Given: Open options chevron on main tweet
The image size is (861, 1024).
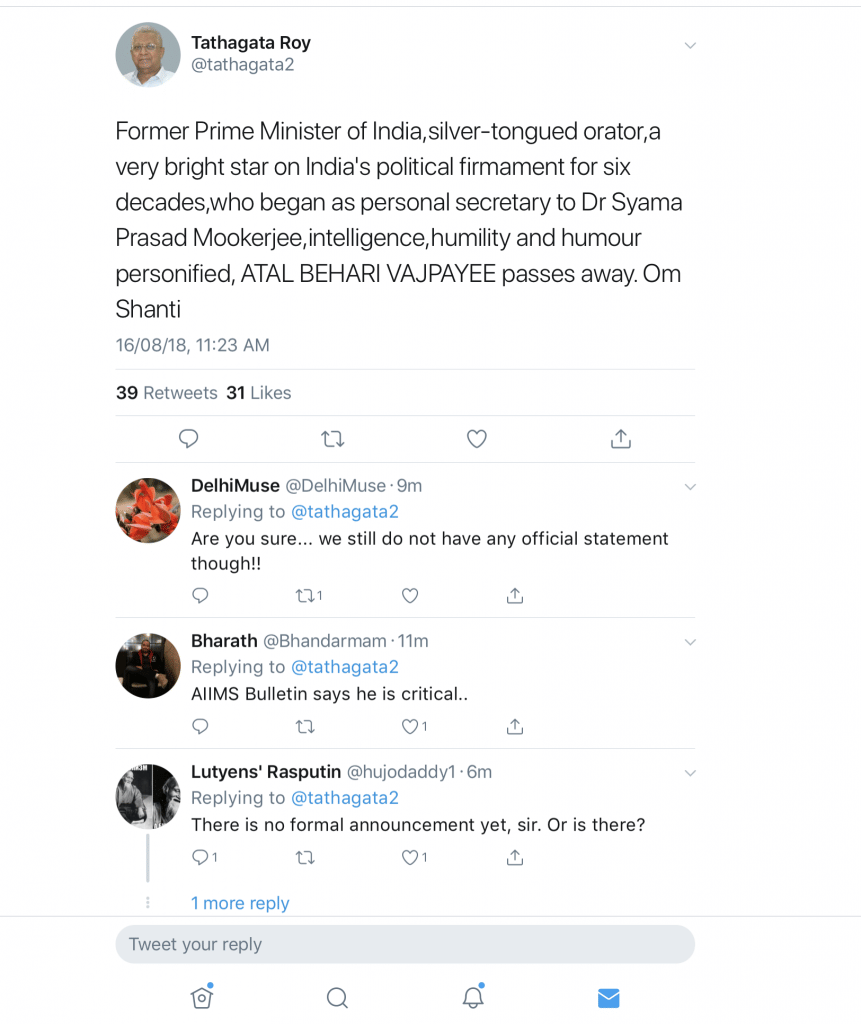Looking at the screenshot, I should (689, 46).
